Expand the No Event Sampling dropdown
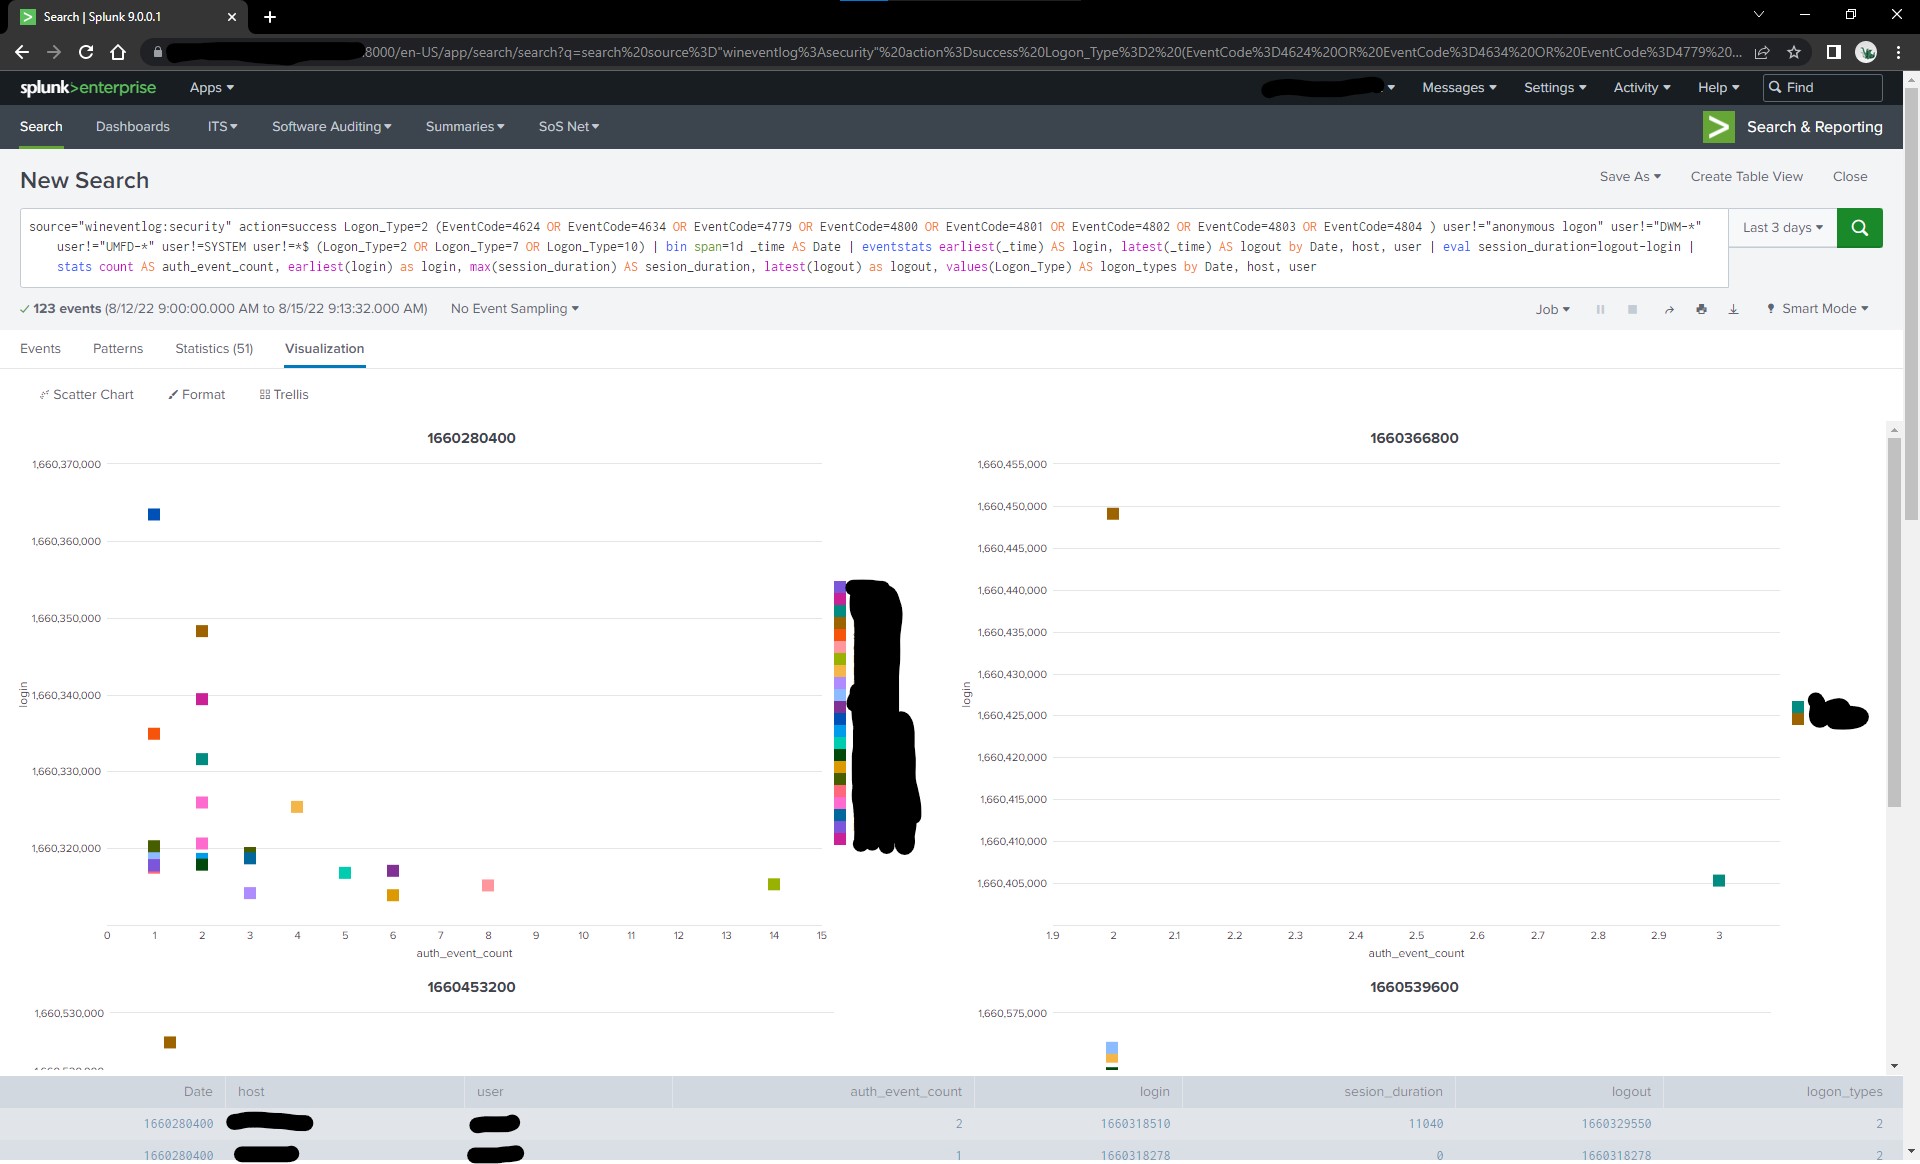 [514, 309]
